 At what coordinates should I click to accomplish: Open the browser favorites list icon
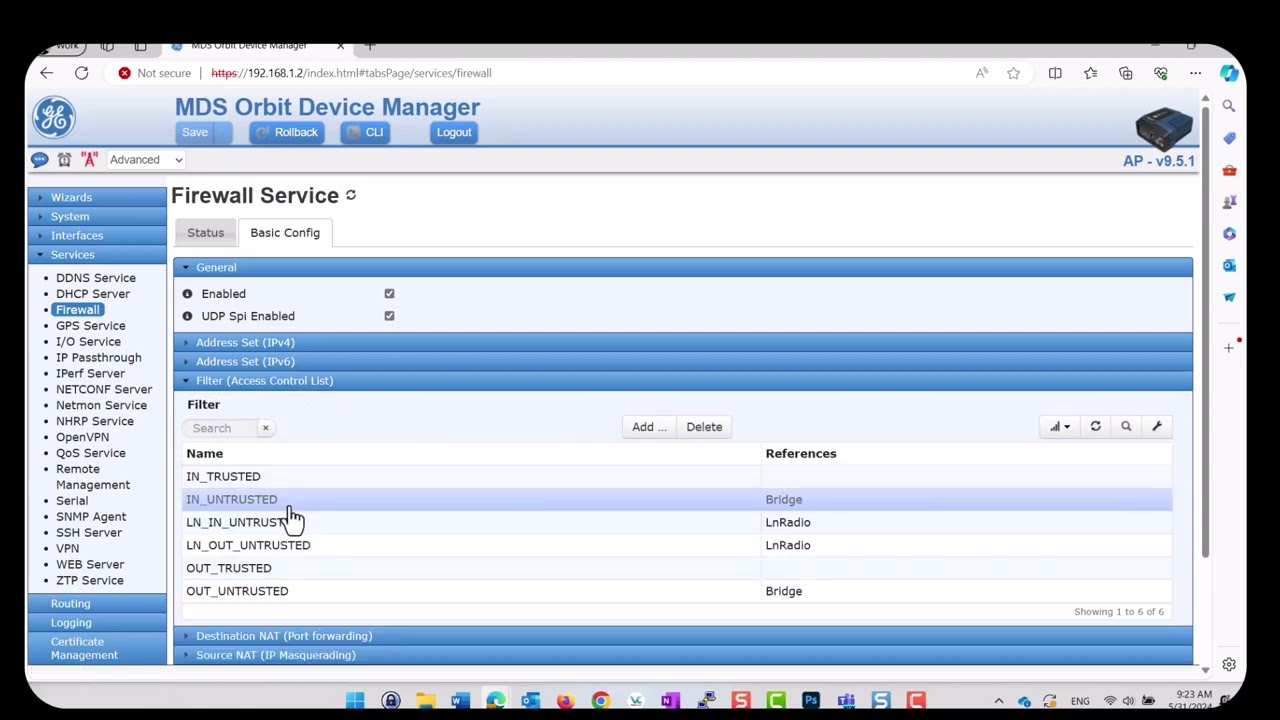(x=1090, y=73)
